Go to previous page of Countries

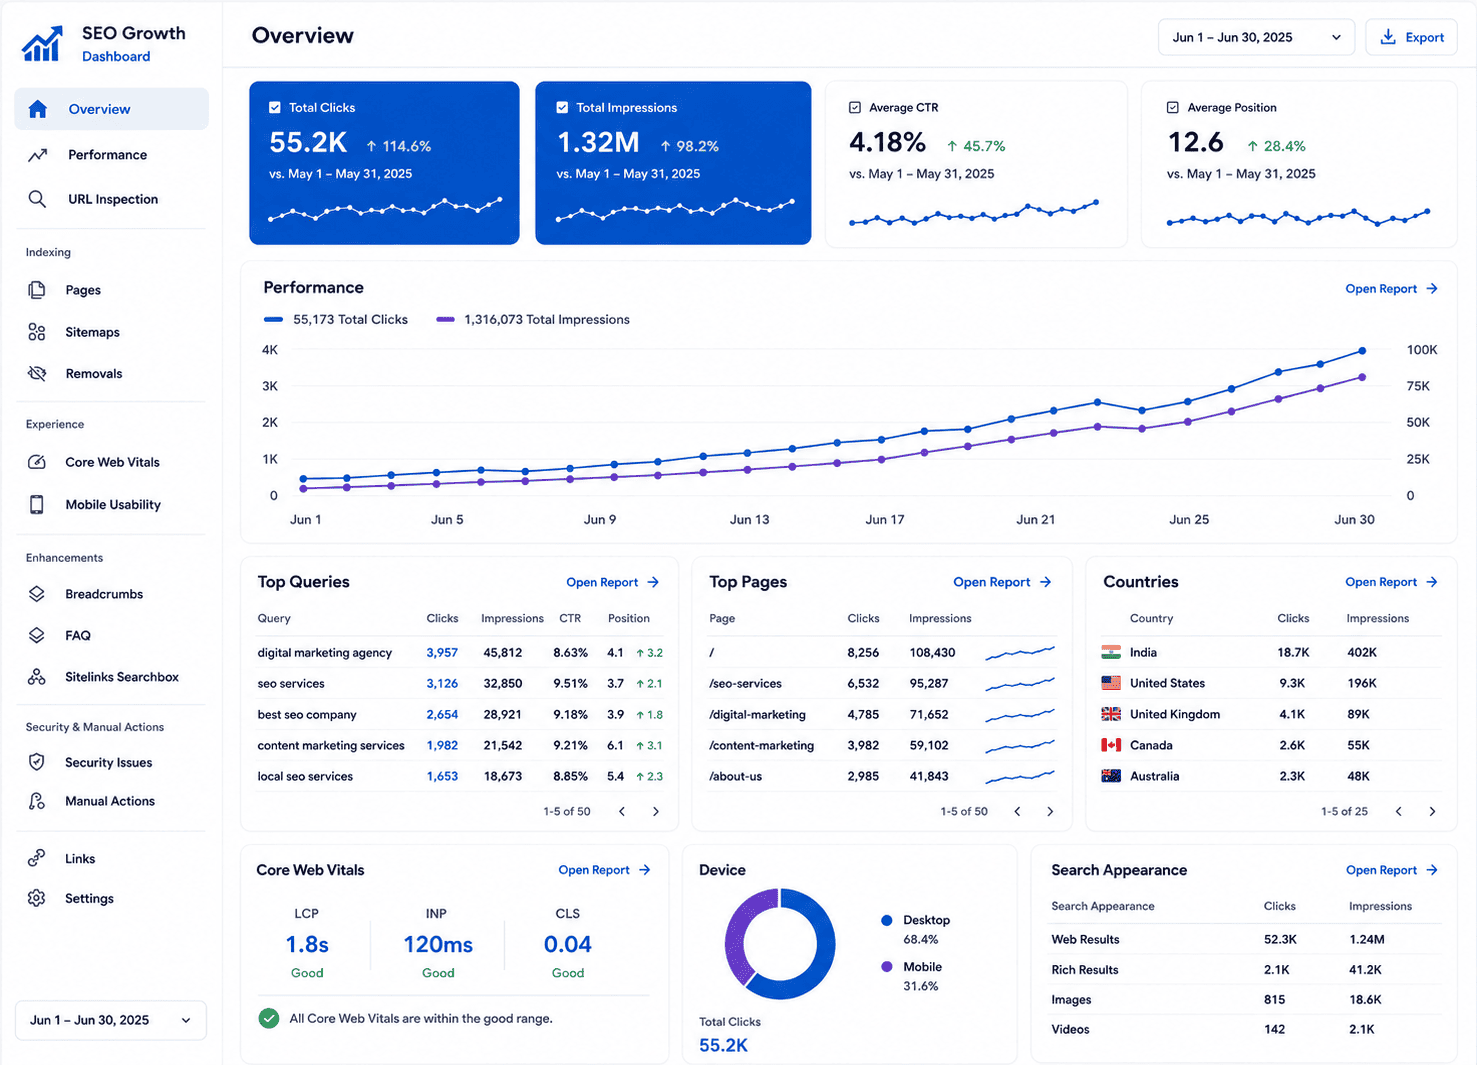[1398, 811]
